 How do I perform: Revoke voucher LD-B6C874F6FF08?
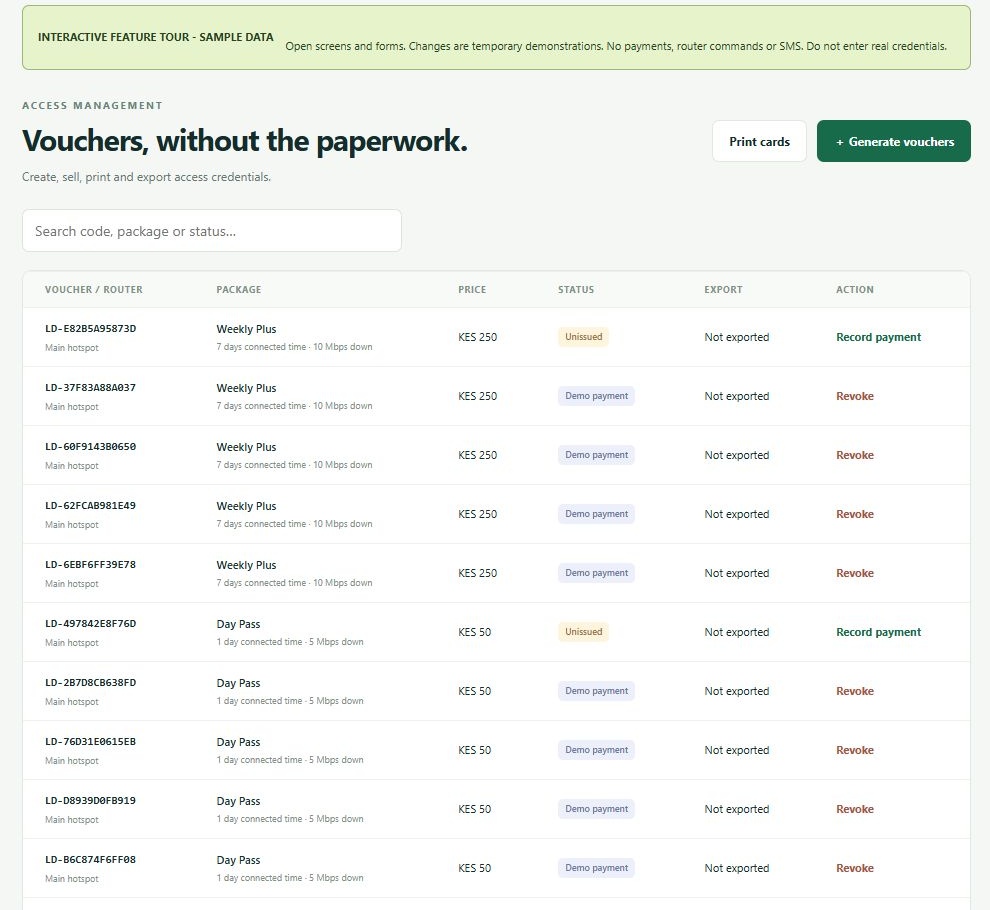[855, 868]
